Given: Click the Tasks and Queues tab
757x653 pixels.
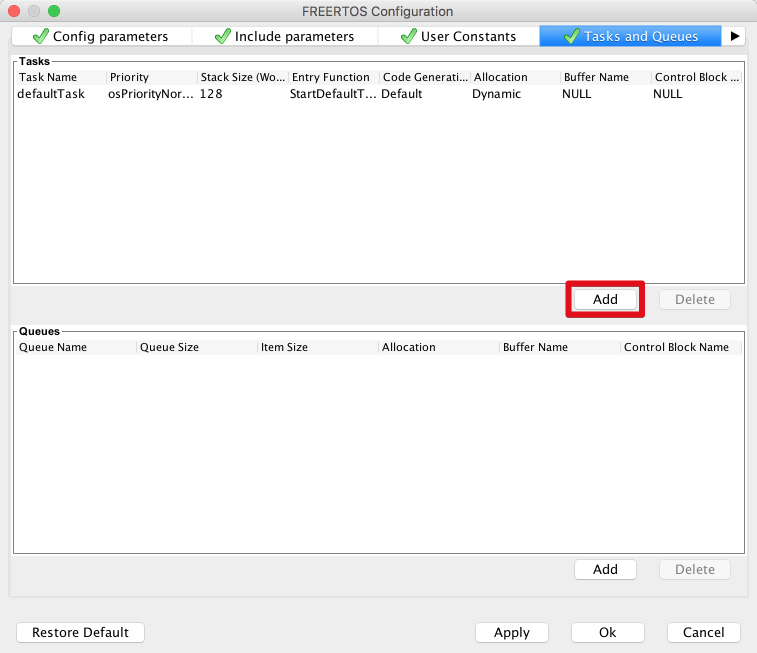Looking at the screenshot, I should pyautogui.click(x=630, y=36).
